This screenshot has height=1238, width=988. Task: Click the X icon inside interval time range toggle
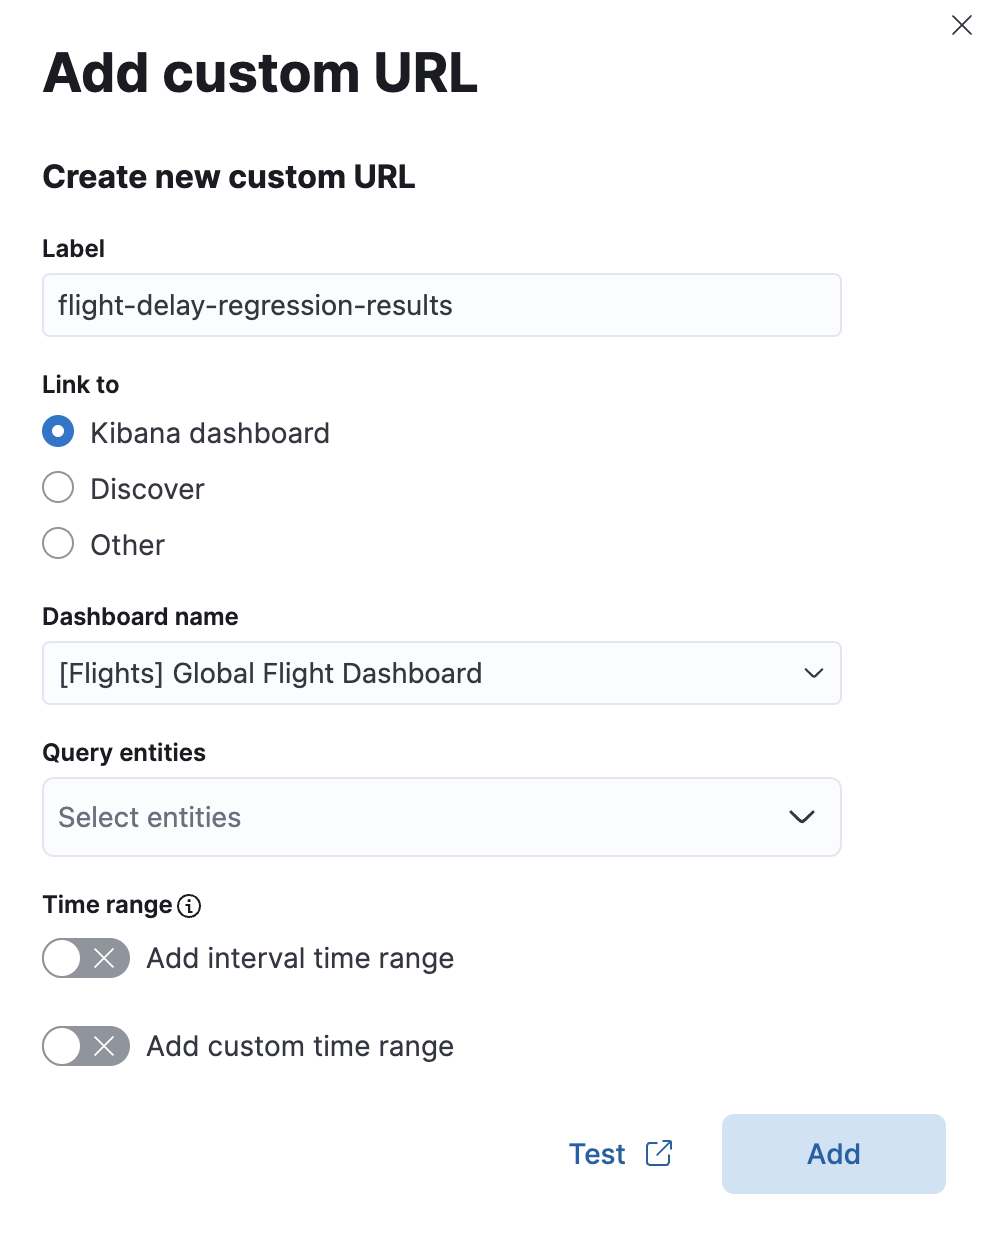102,958
